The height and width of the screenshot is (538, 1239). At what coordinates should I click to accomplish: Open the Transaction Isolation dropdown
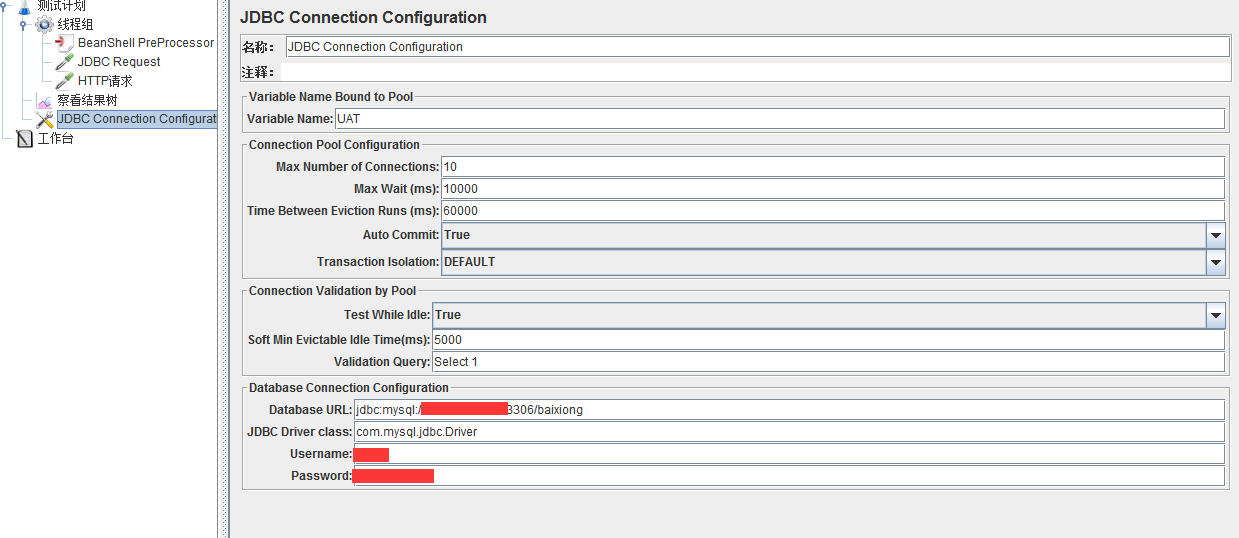pos(1215,262)
